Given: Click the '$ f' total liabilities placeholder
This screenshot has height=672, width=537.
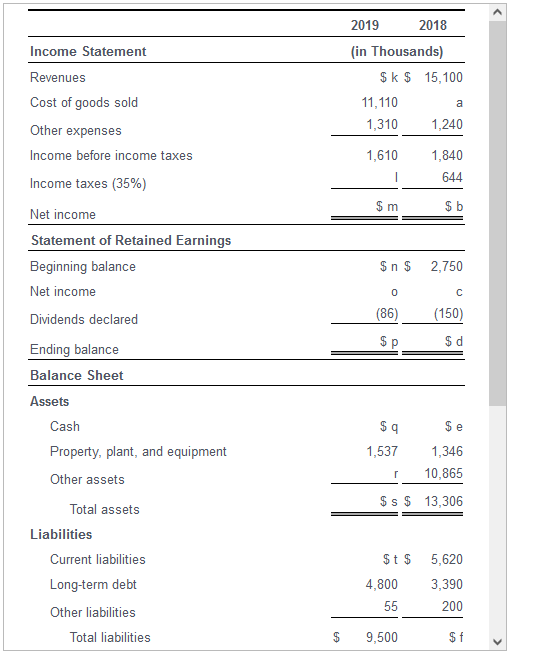Looking at the screenshot, I should pos(456,638).
